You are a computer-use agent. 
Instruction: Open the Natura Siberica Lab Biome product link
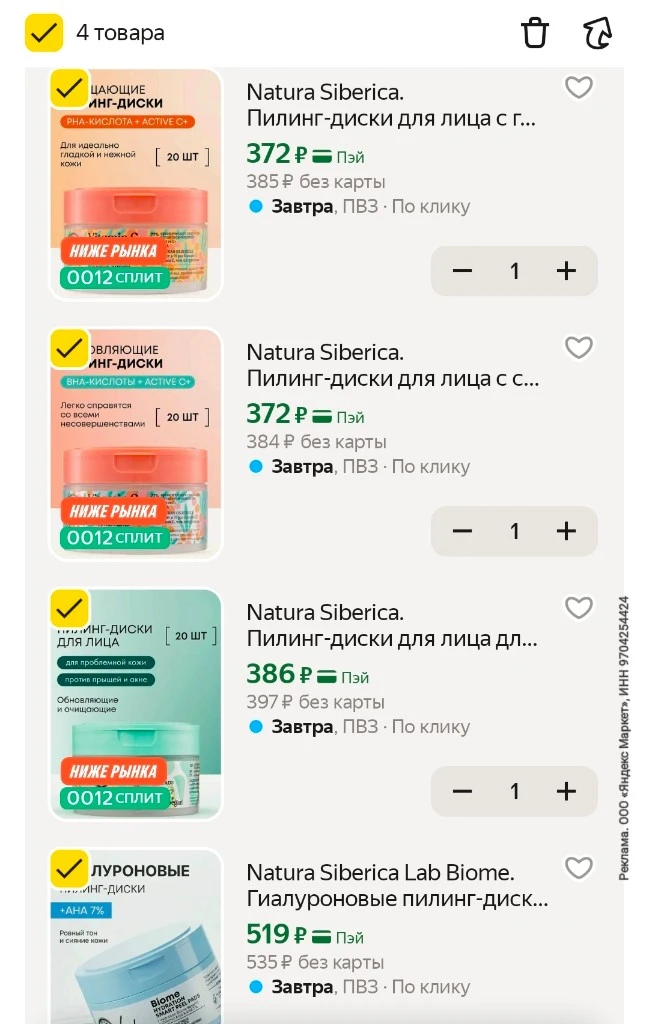pos(398,886)
